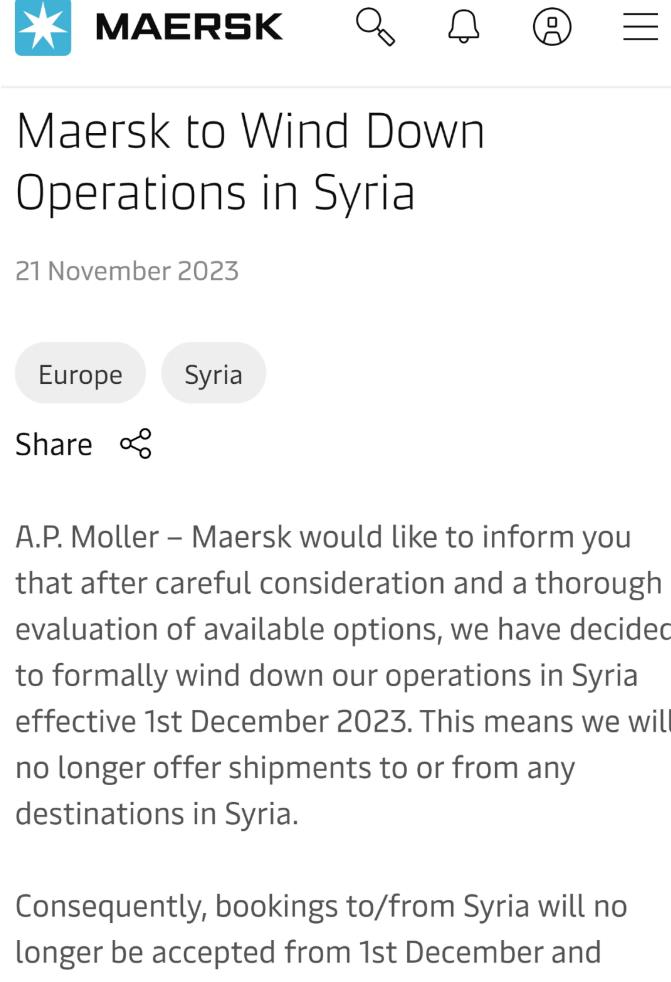
Task: Open the search magnifier icon
Action: 375,27
